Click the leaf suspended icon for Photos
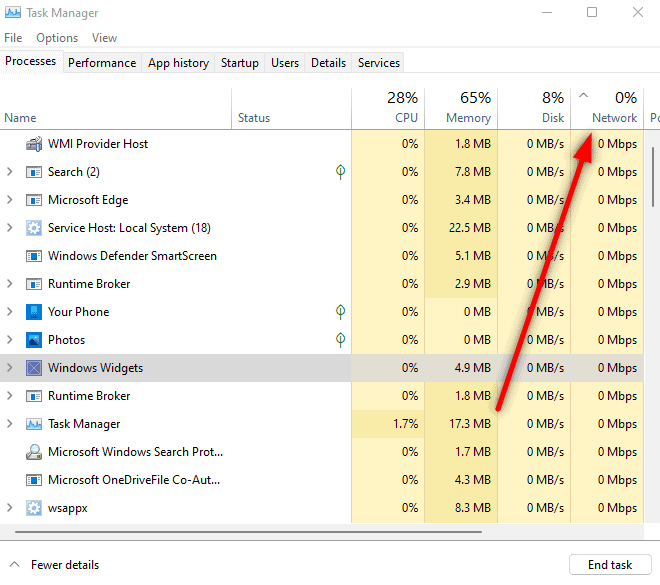 [x=341, y=340]
